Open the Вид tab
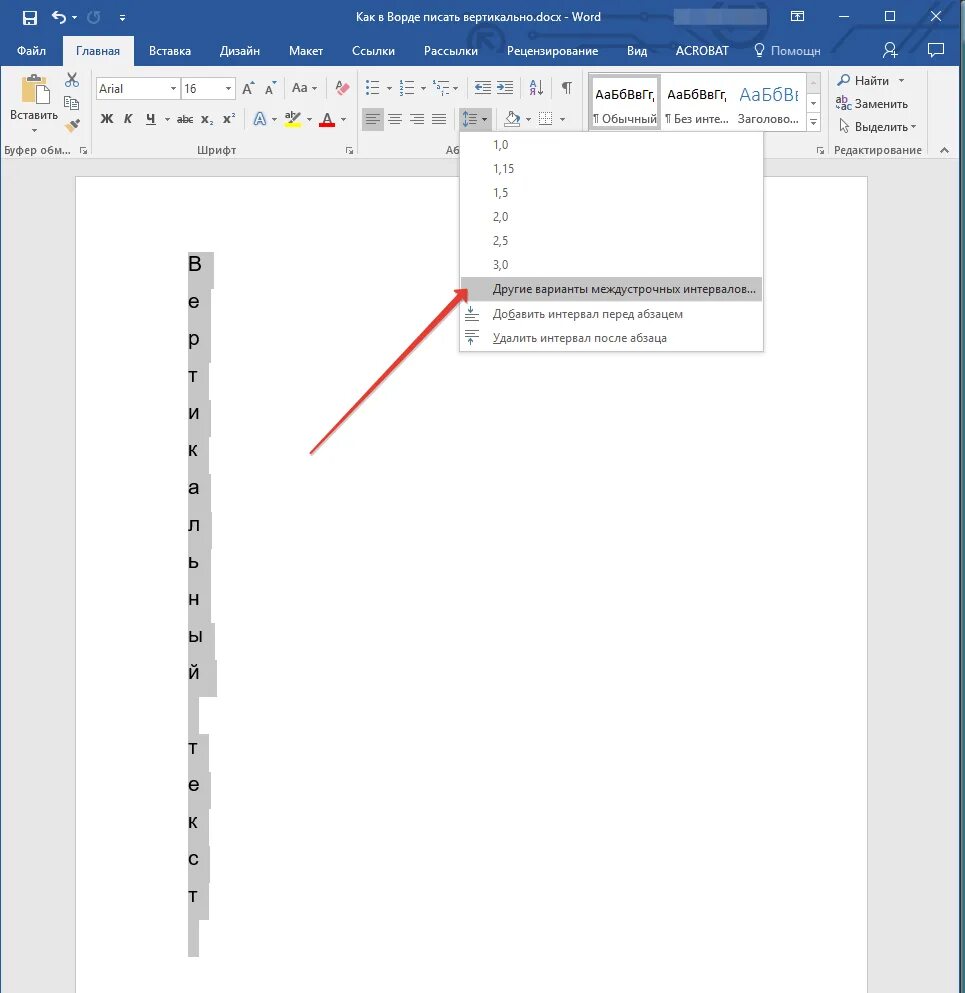Image resolution: width=965 pixels, height=993 pixels. coord(636,51)
